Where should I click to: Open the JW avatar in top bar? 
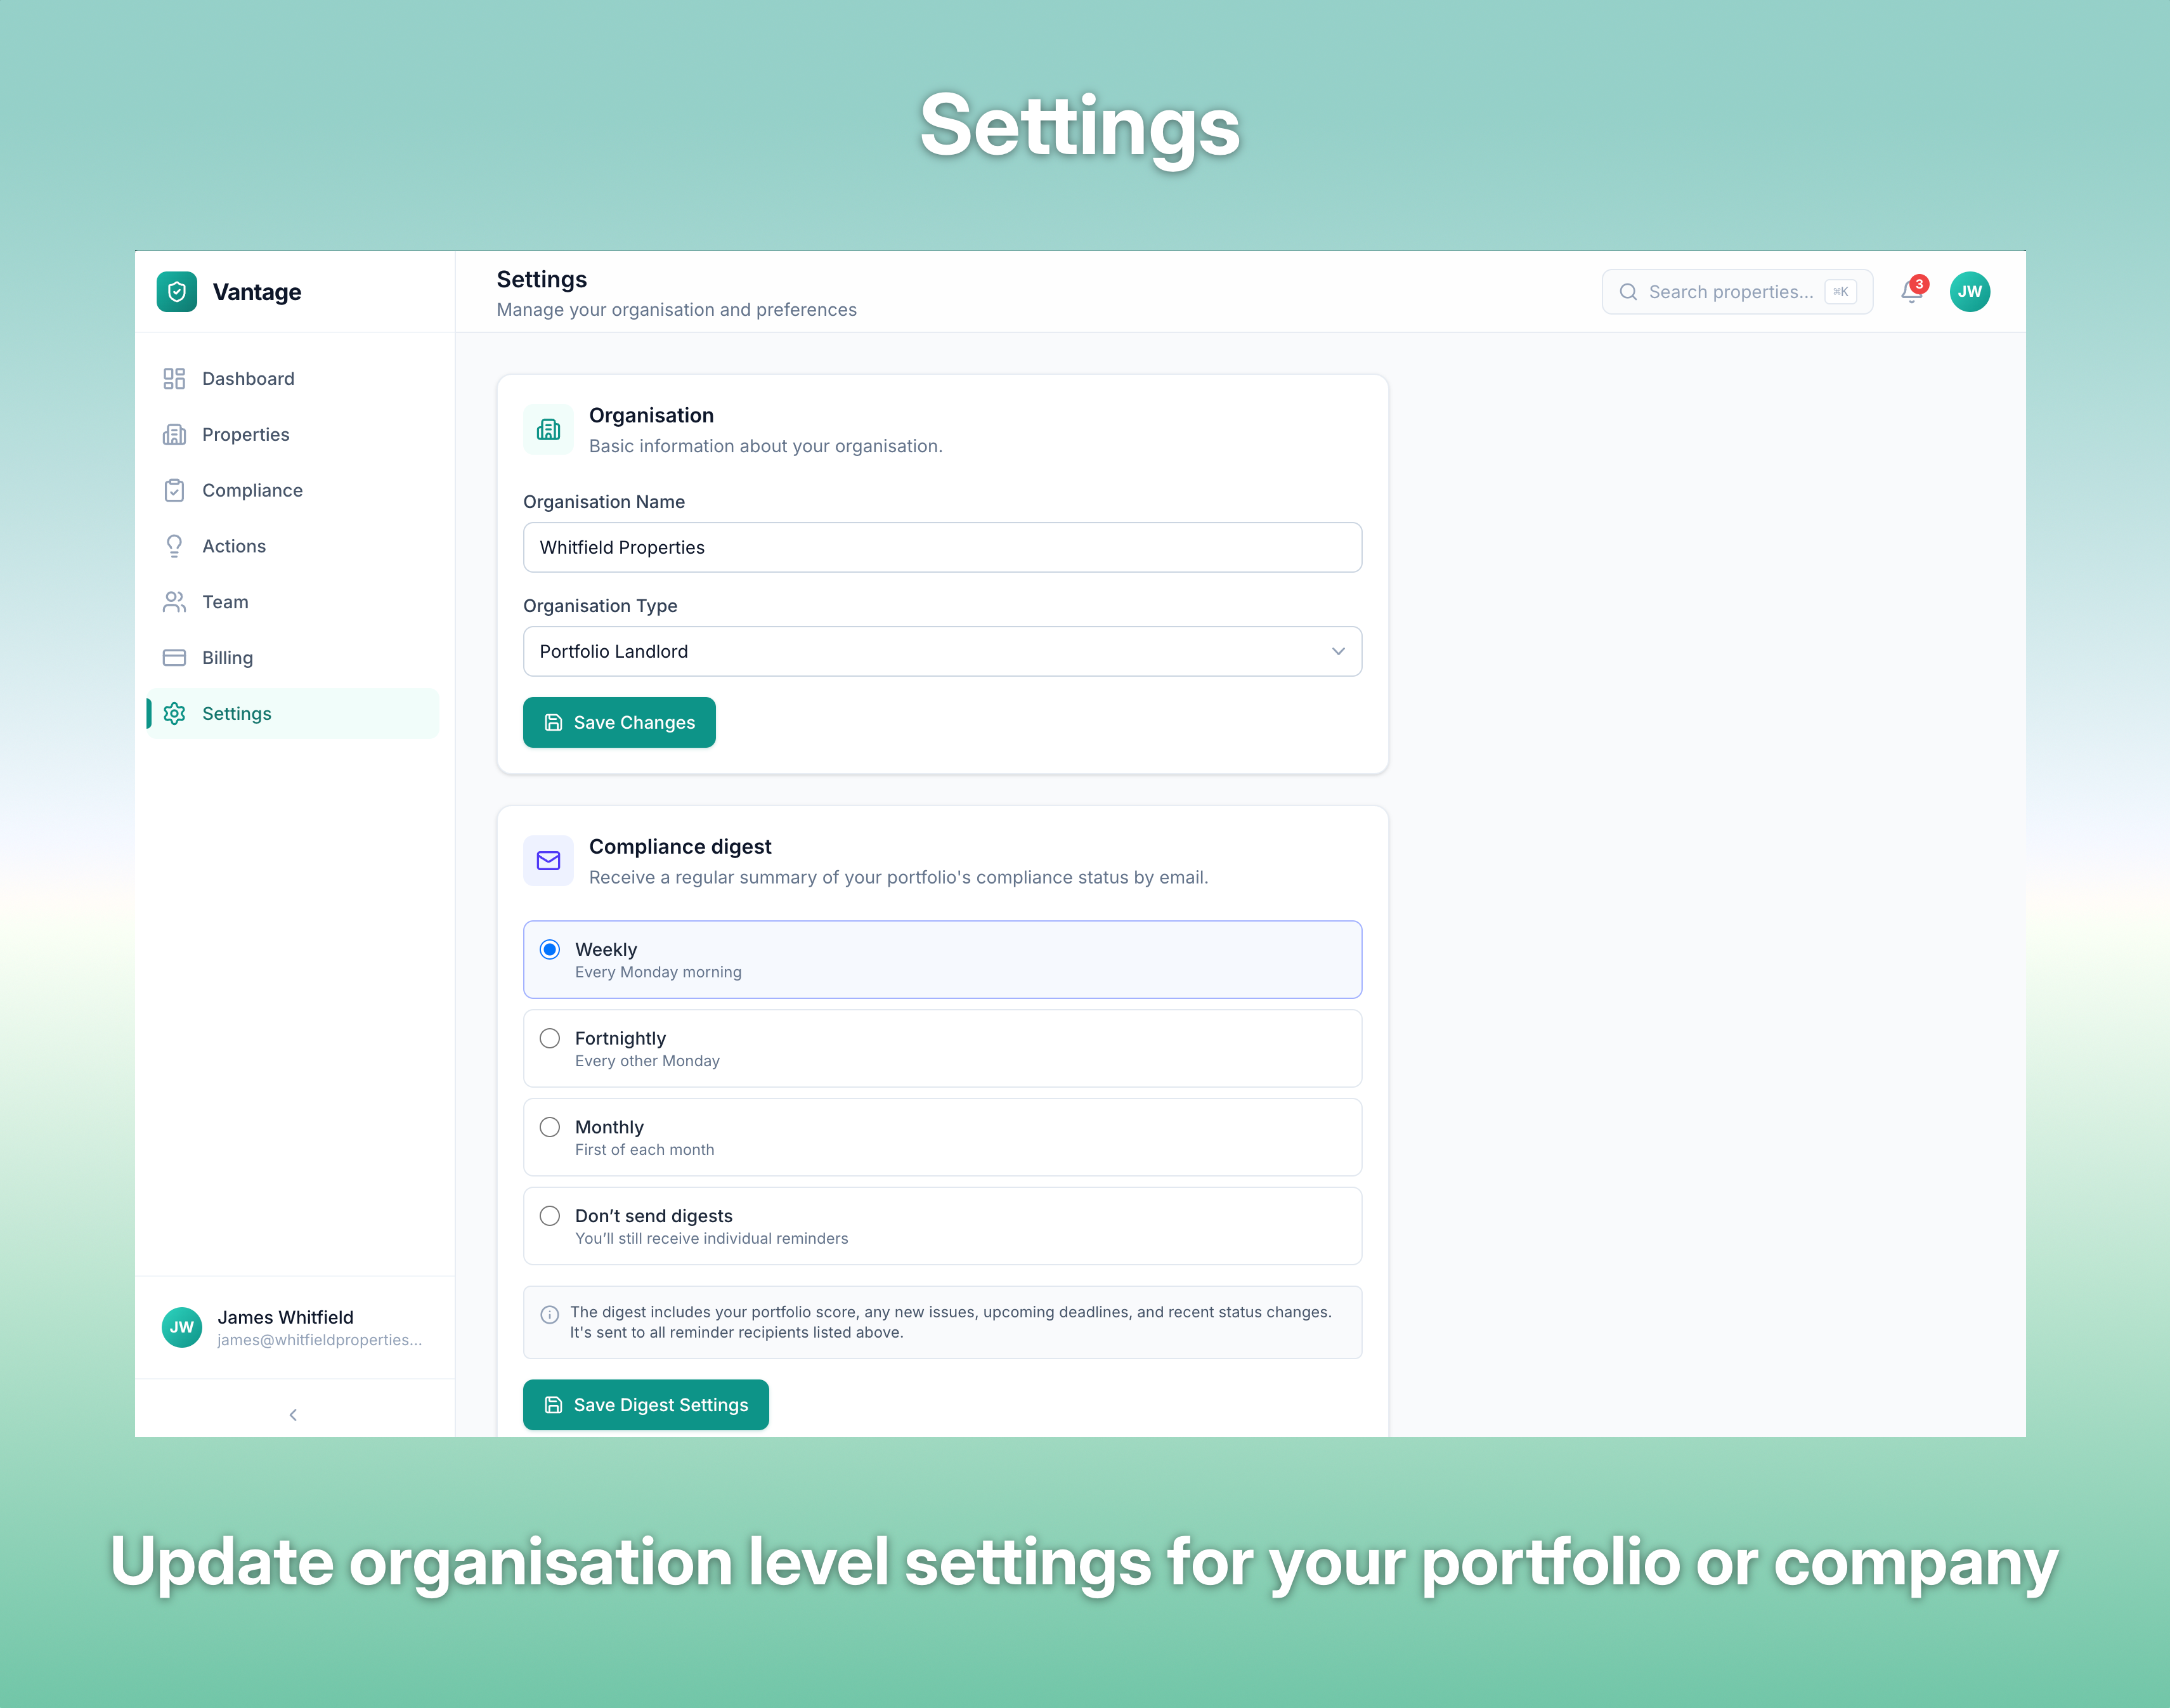[x=1970, y=292]
